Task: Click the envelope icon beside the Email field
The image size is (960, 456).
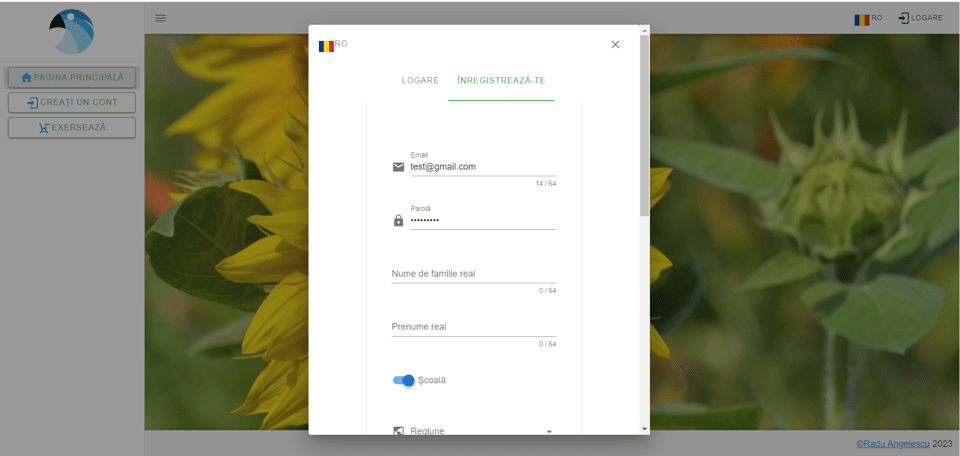Action: (398, 167)
